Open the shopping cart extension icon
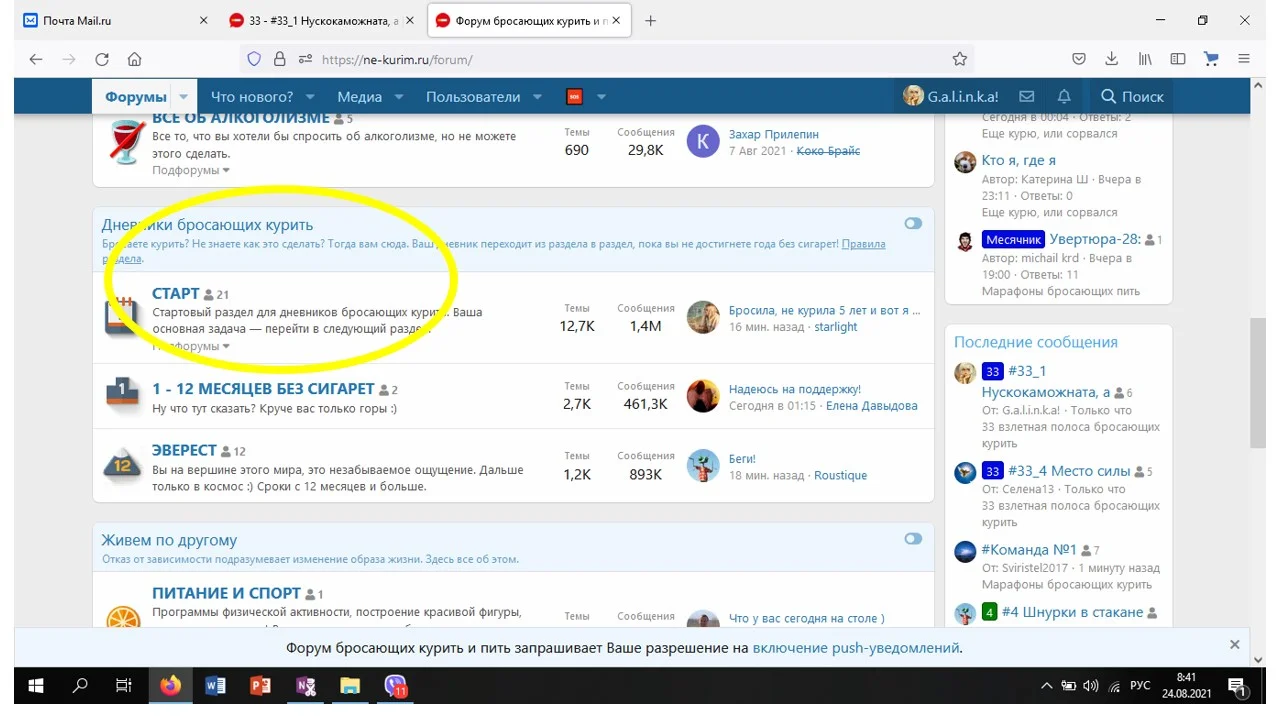Screen dimensions: 1280x720 tap(1211, 59)
